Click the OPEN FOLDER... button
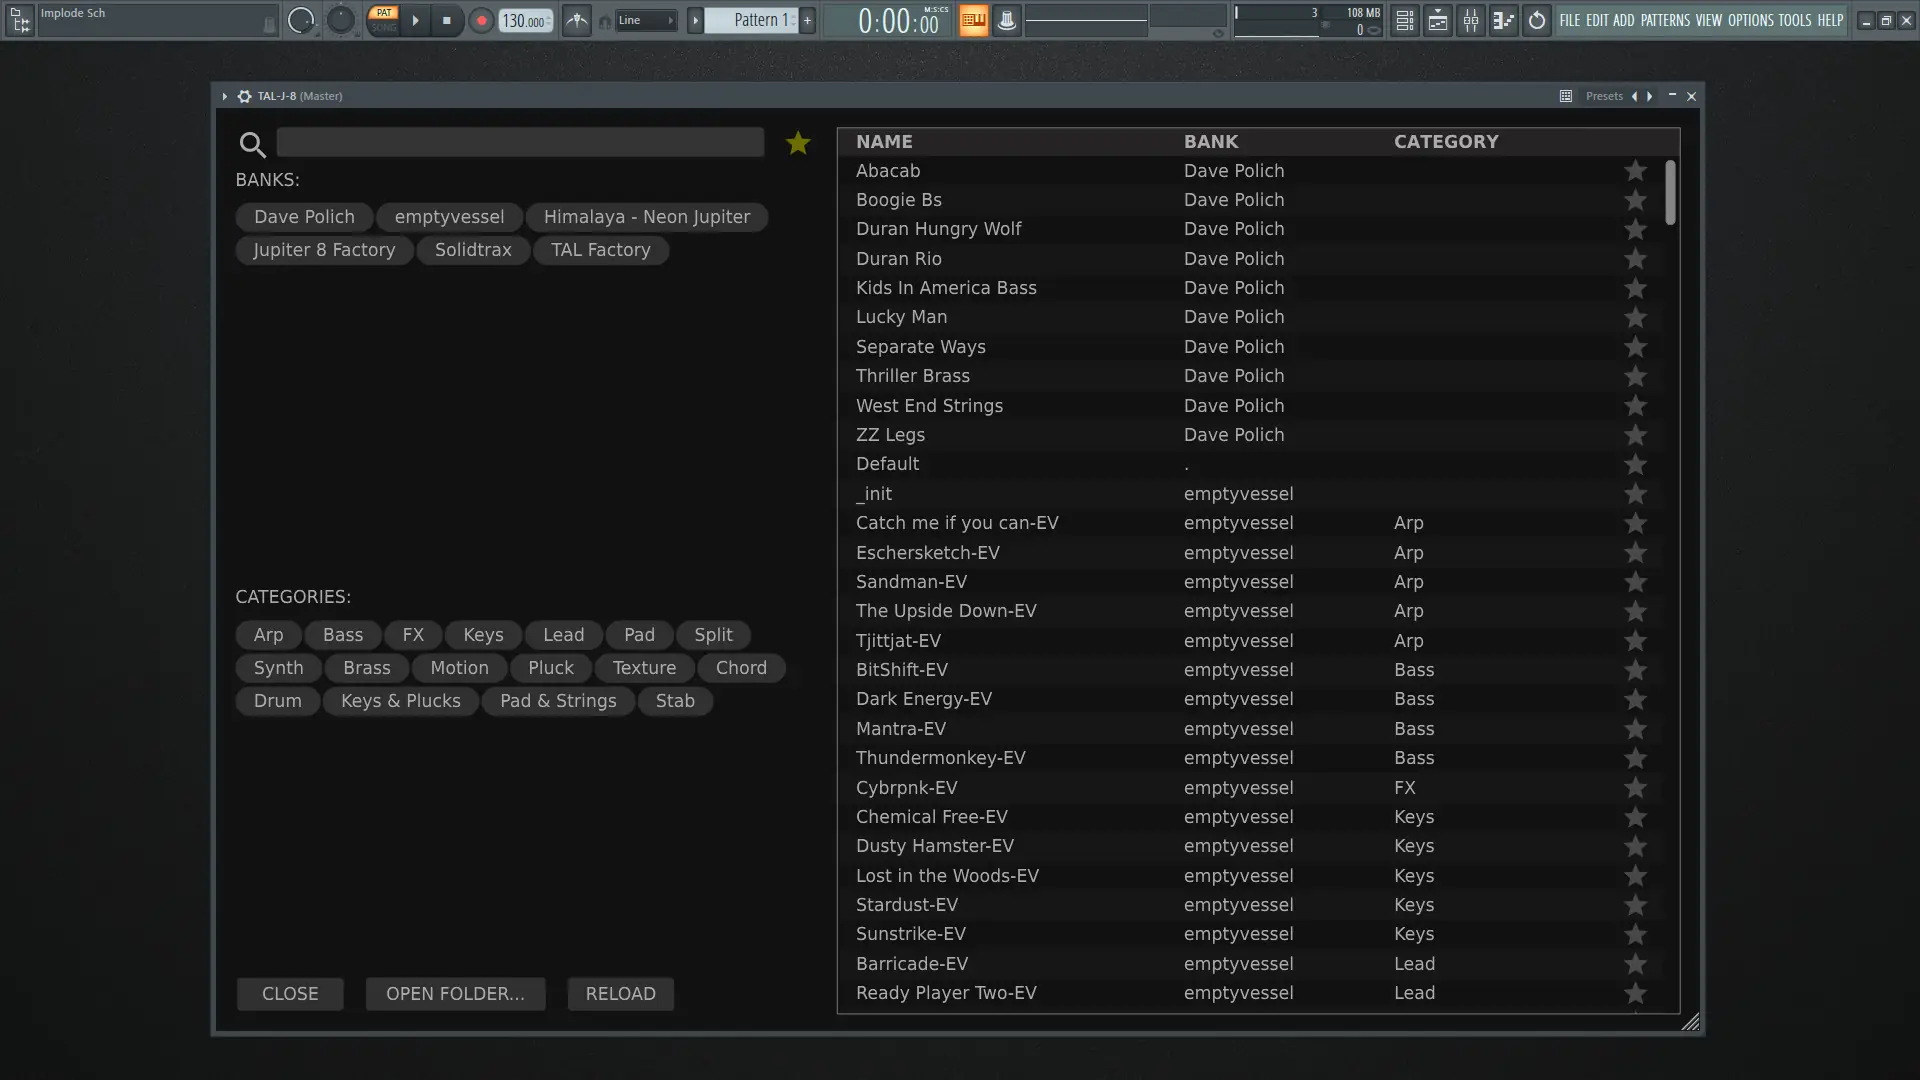The height and width of the screenshot is (1080, 1920). tap(455, 994)
